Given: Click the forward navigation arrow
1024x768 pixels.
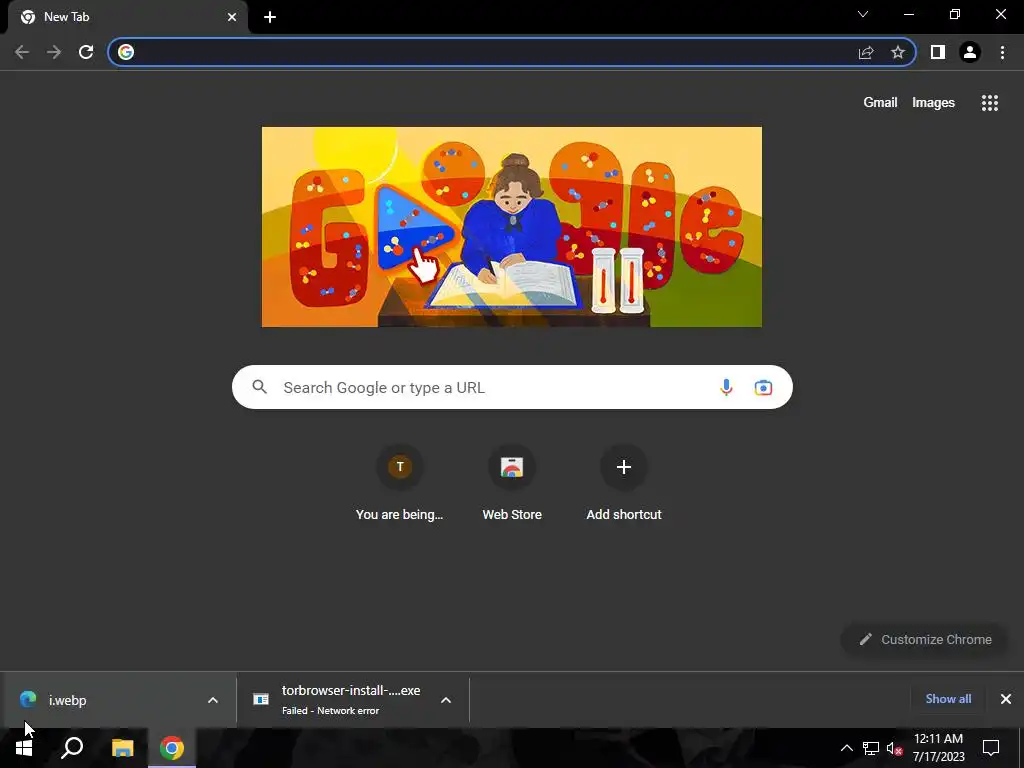Looking at the screenshot, I should tap(54, 52).
